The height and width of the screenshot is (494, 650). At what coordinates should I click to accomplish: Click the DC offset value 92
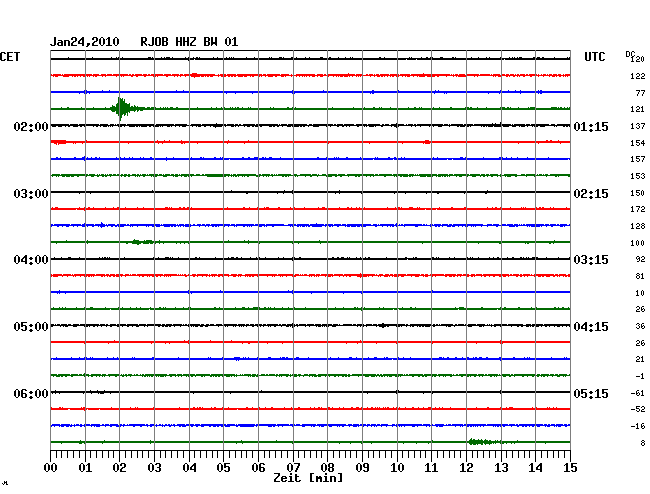(640, 259)
